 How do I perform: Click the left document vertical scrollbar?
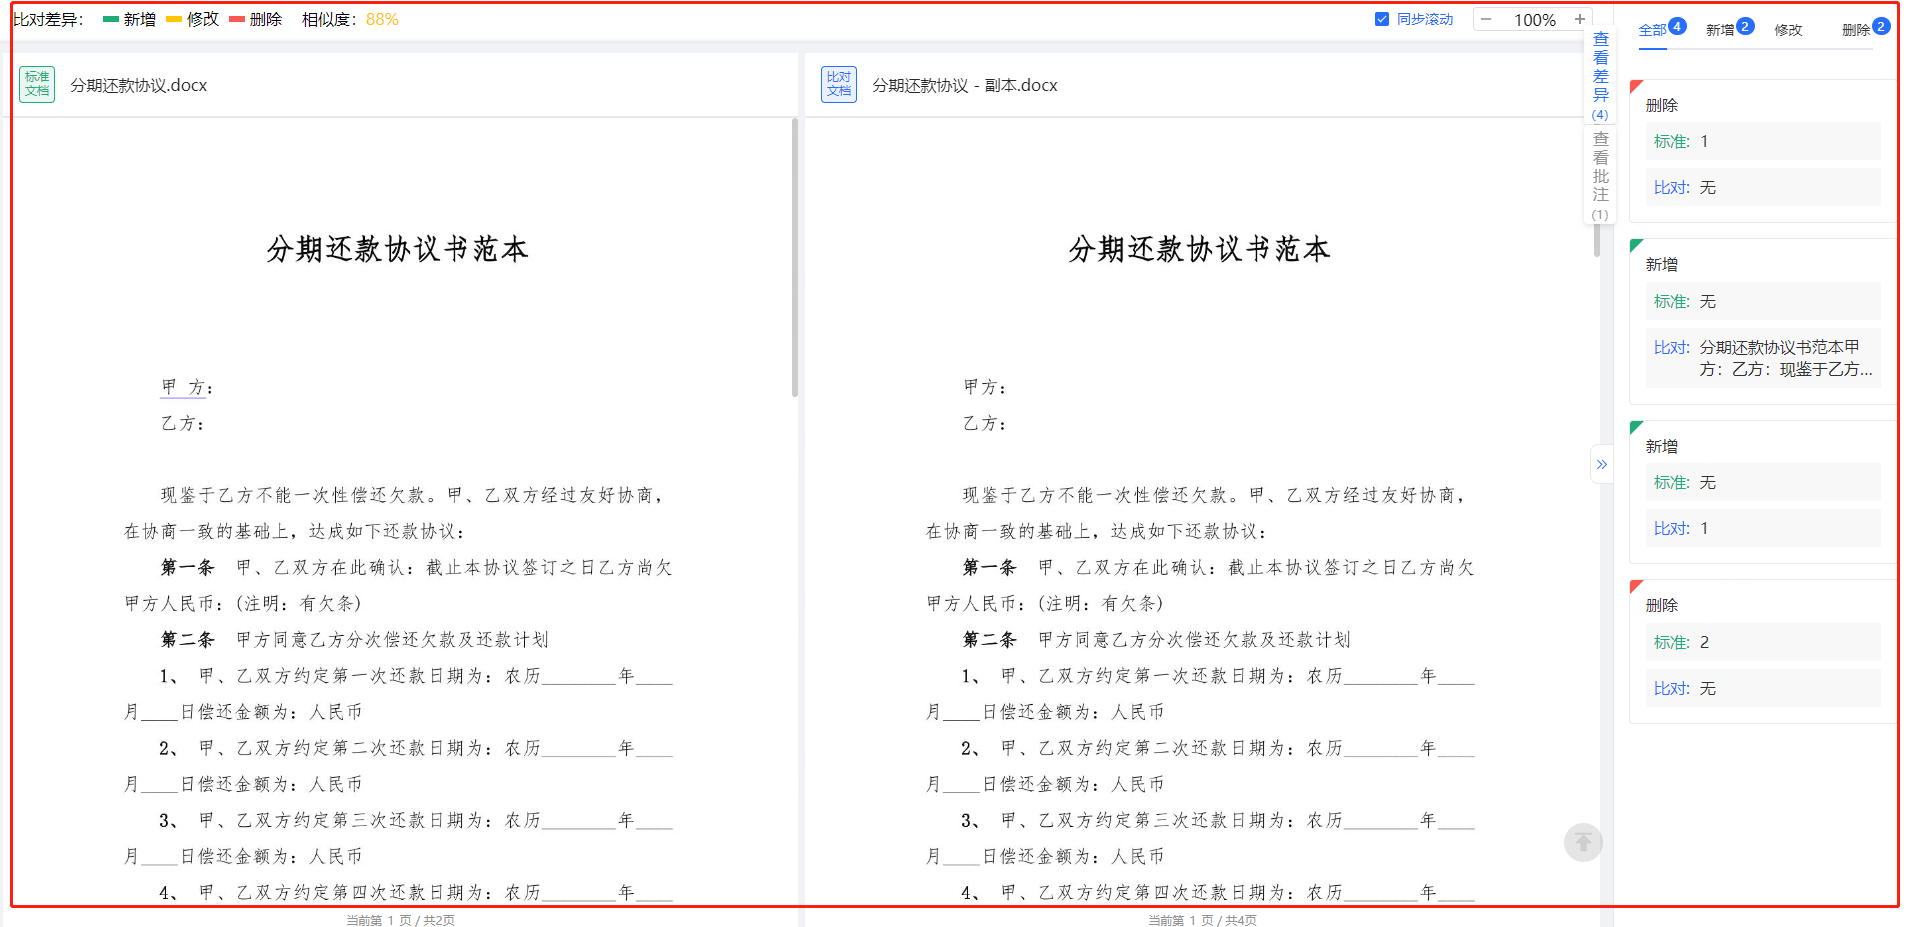coord(795,257)
